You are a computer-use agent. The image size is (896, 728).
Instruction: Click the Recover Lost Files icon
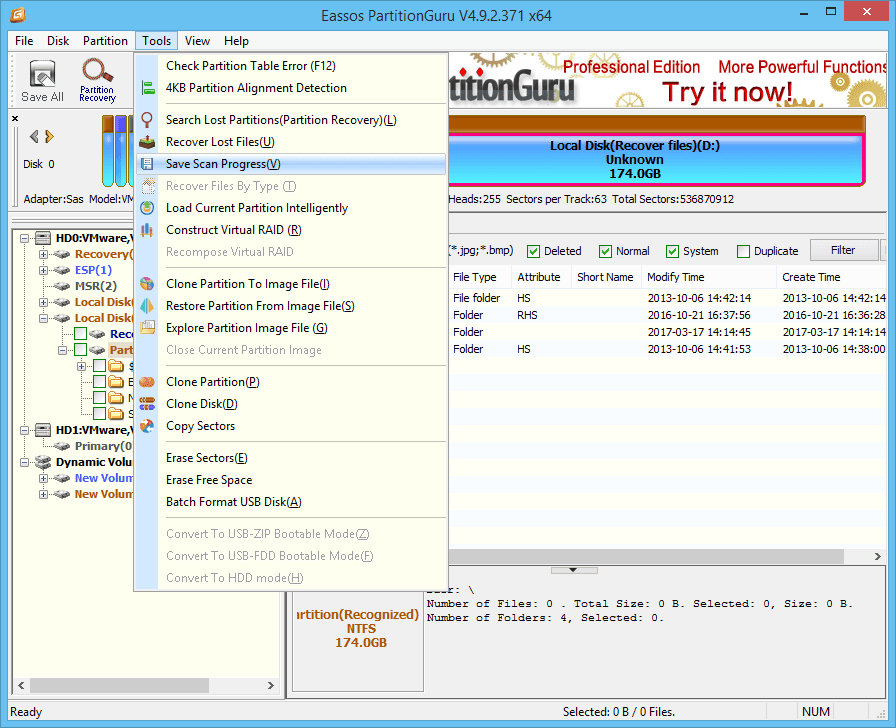coord(147,142)
